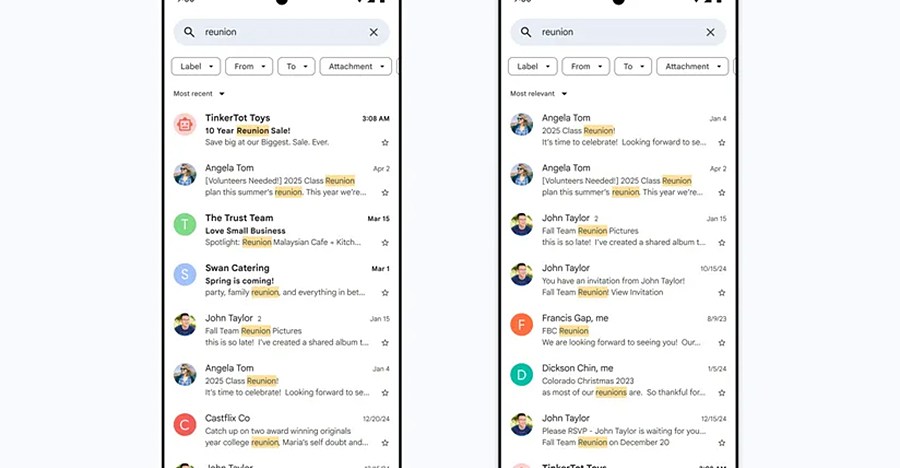Open the Most relevant sort dropdown
The height and width of the screenshot is (468, 900).
(538, 94)
